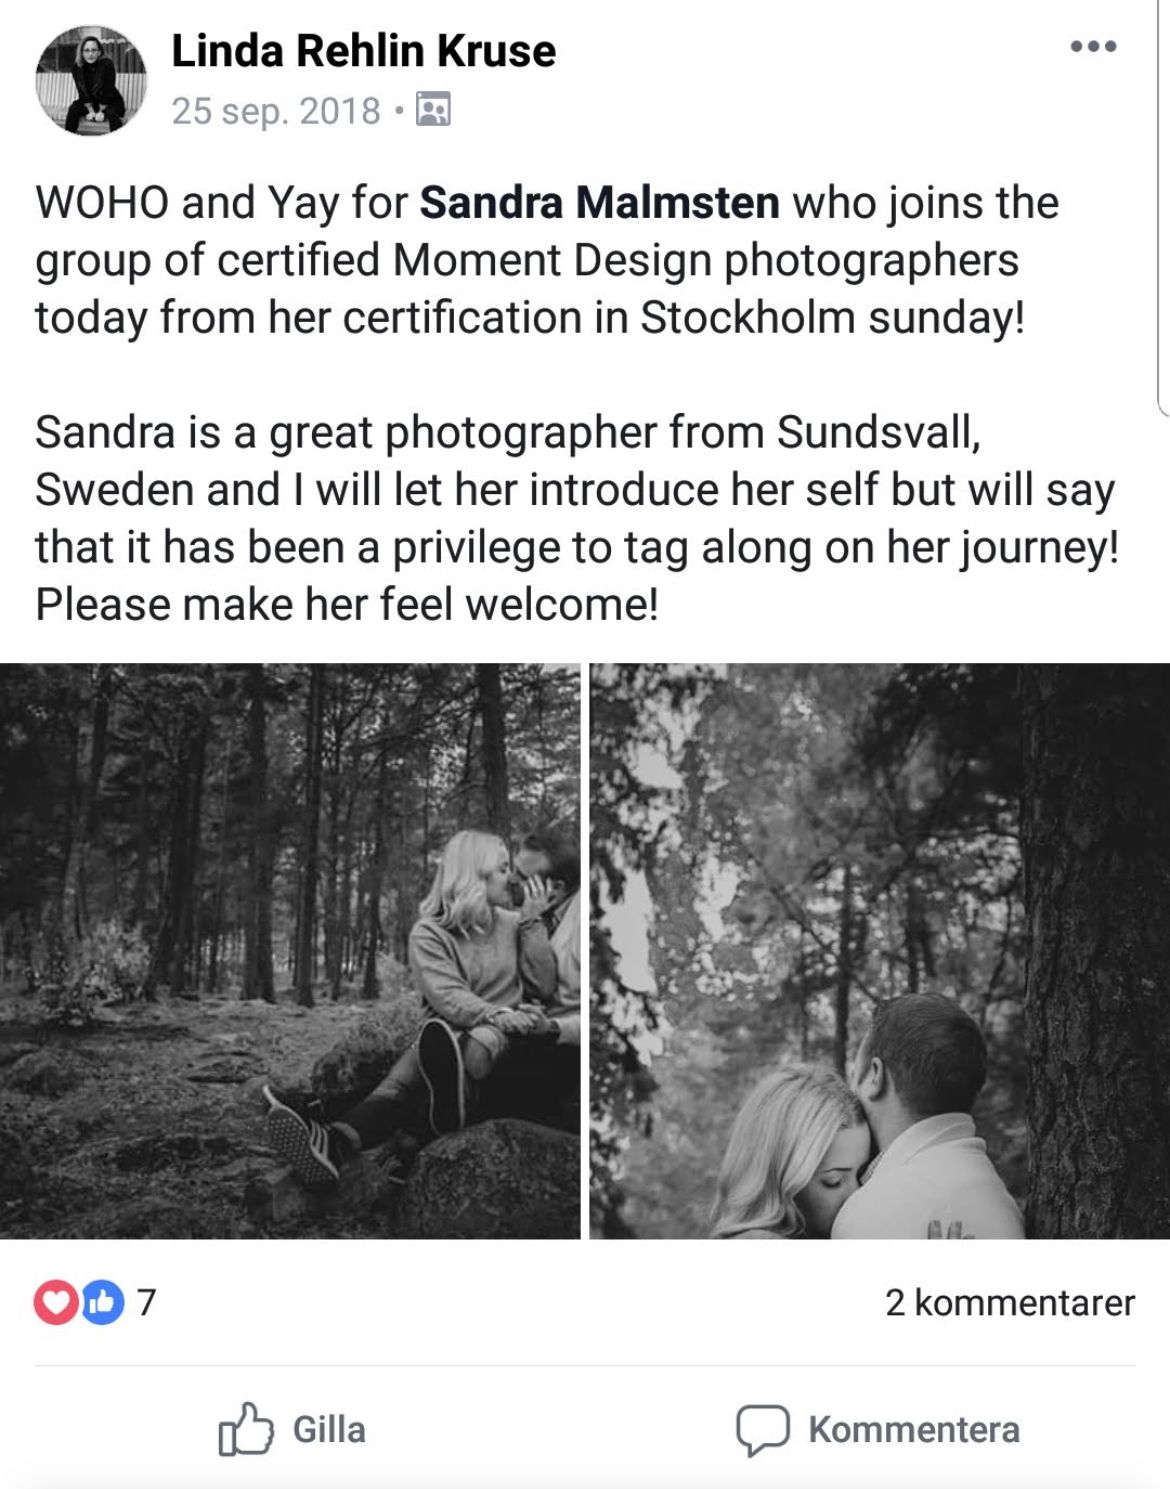Viewport: 1170px width, 1489px height.
Task: Like the post with the Gilla button
Action: pos(293,1429)
